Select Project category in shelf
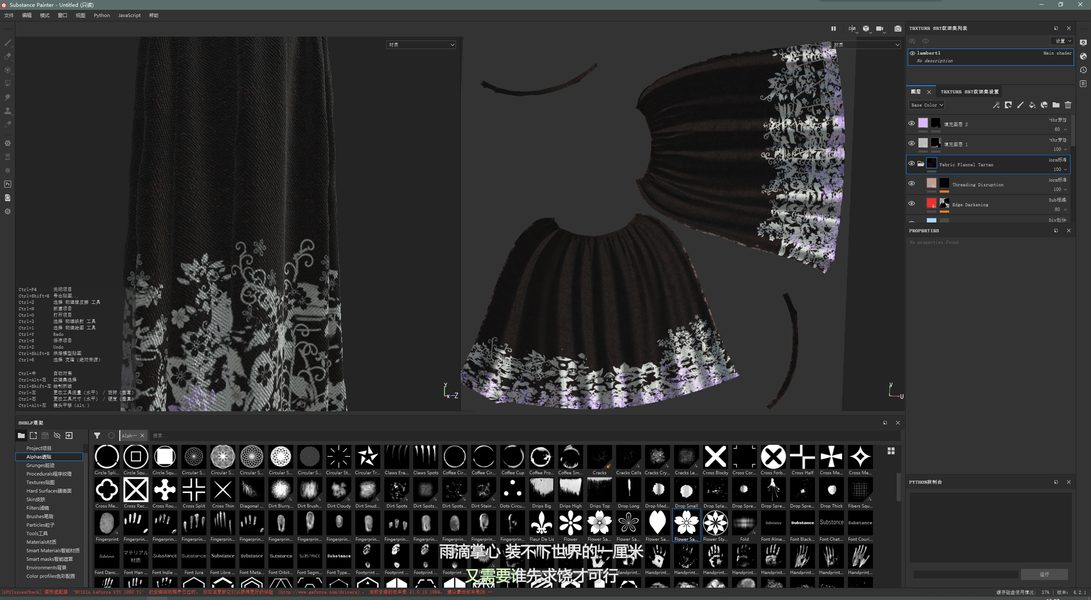Screen dimensions: 1091x600 point(39,448)
